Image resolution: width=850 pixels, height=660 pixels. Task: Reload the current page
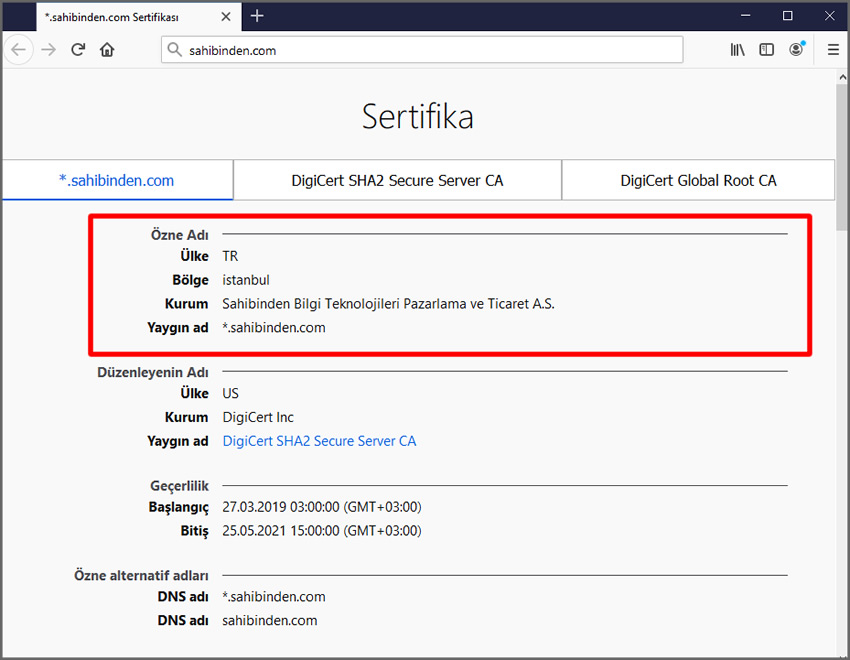pyautogui.click(x=78, y=50)
